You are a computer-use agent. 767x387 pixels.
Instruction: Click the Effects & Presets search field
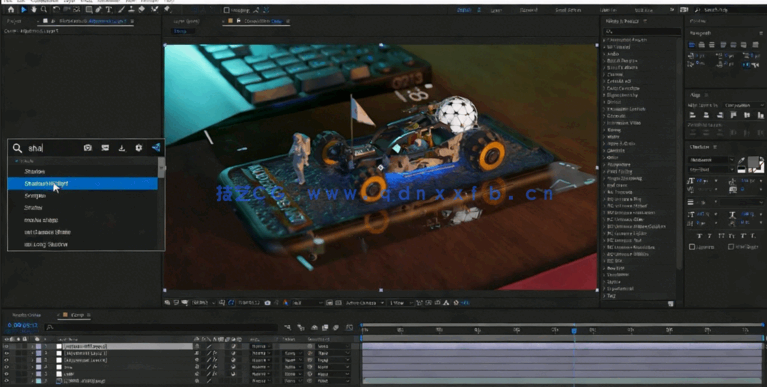click(642, 32)
